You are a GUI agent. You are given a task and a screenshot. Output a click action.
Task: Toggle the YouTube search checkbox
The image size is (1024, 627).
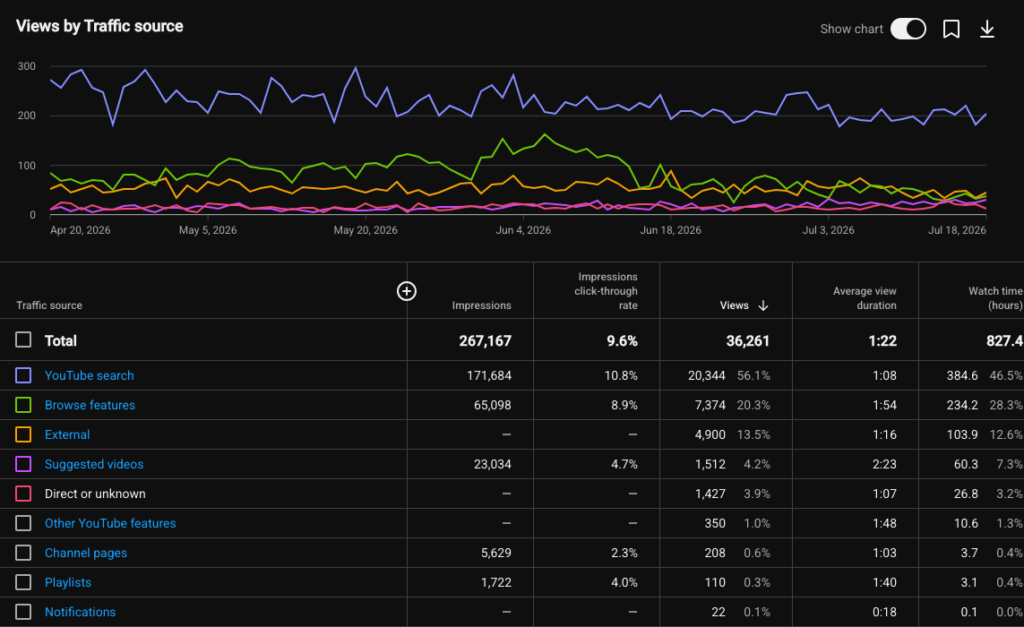24,376
